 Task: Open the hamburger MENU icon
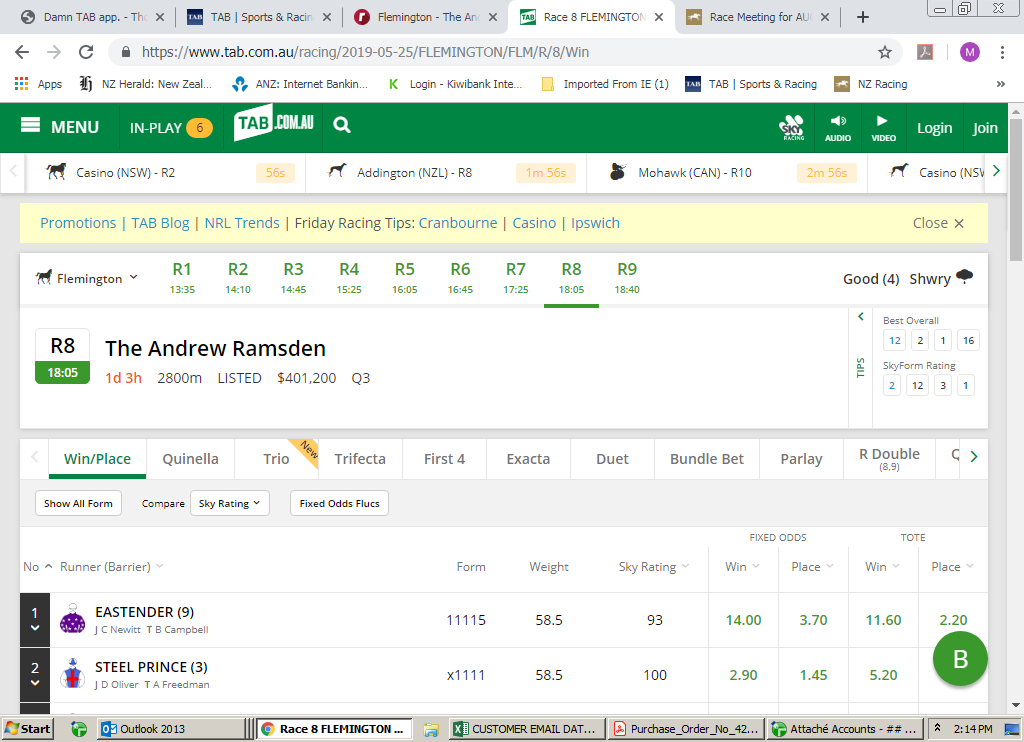click(x=30, y=125)
